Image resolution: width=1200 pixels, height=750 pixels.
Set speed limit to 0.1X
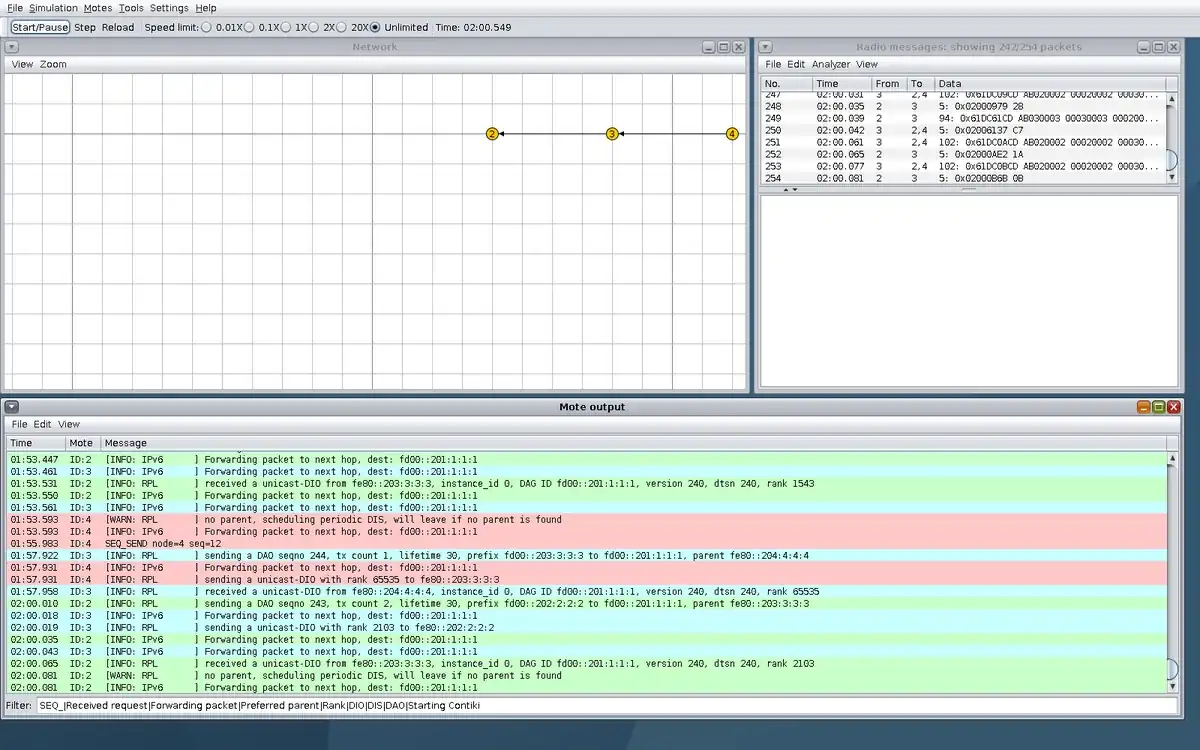point(249,27)
